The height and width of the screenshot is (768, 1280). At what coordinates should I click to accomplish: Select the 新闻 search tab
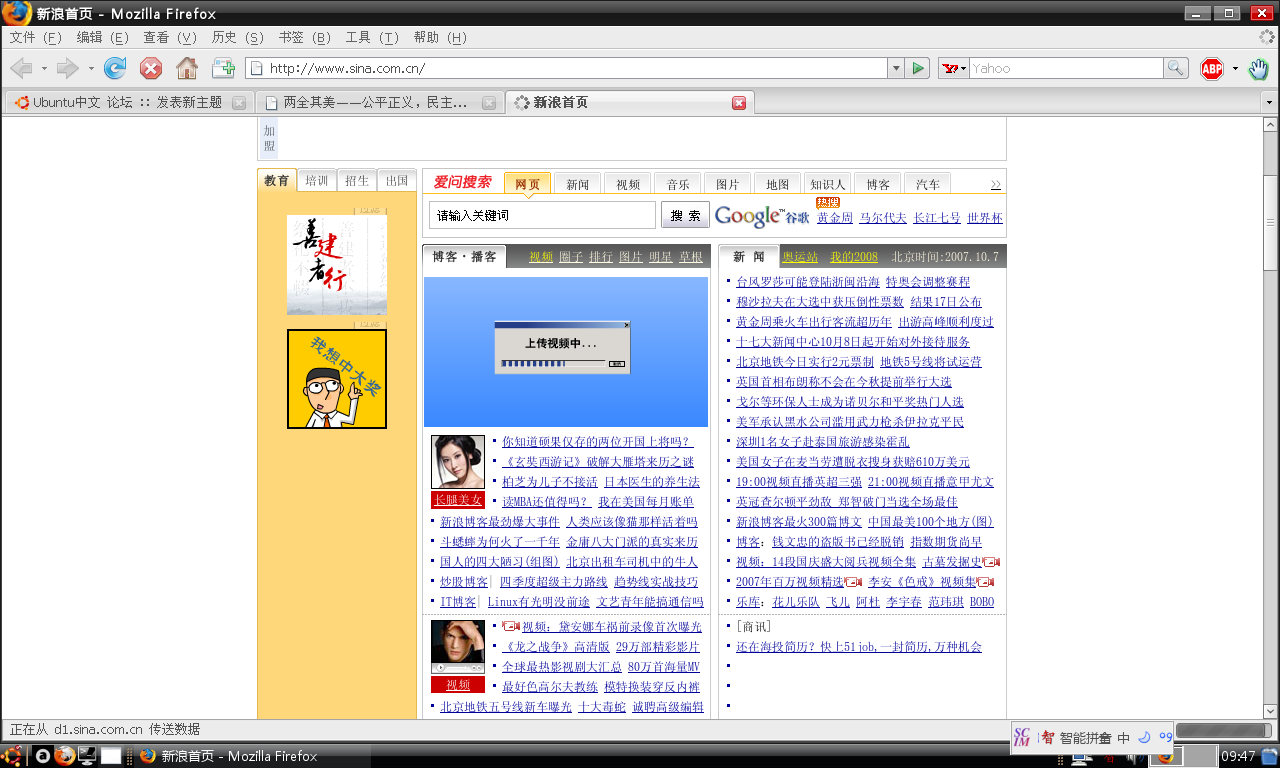[x=577, y=184]
